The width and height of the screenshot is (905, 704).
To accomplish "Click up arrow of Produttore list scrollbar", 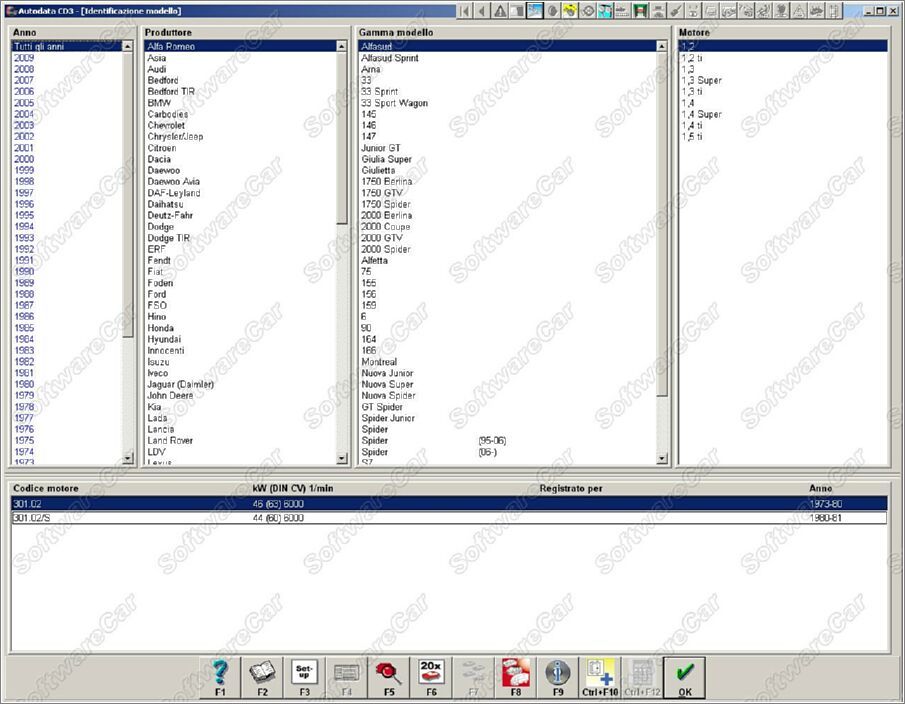I will (342, 46).
